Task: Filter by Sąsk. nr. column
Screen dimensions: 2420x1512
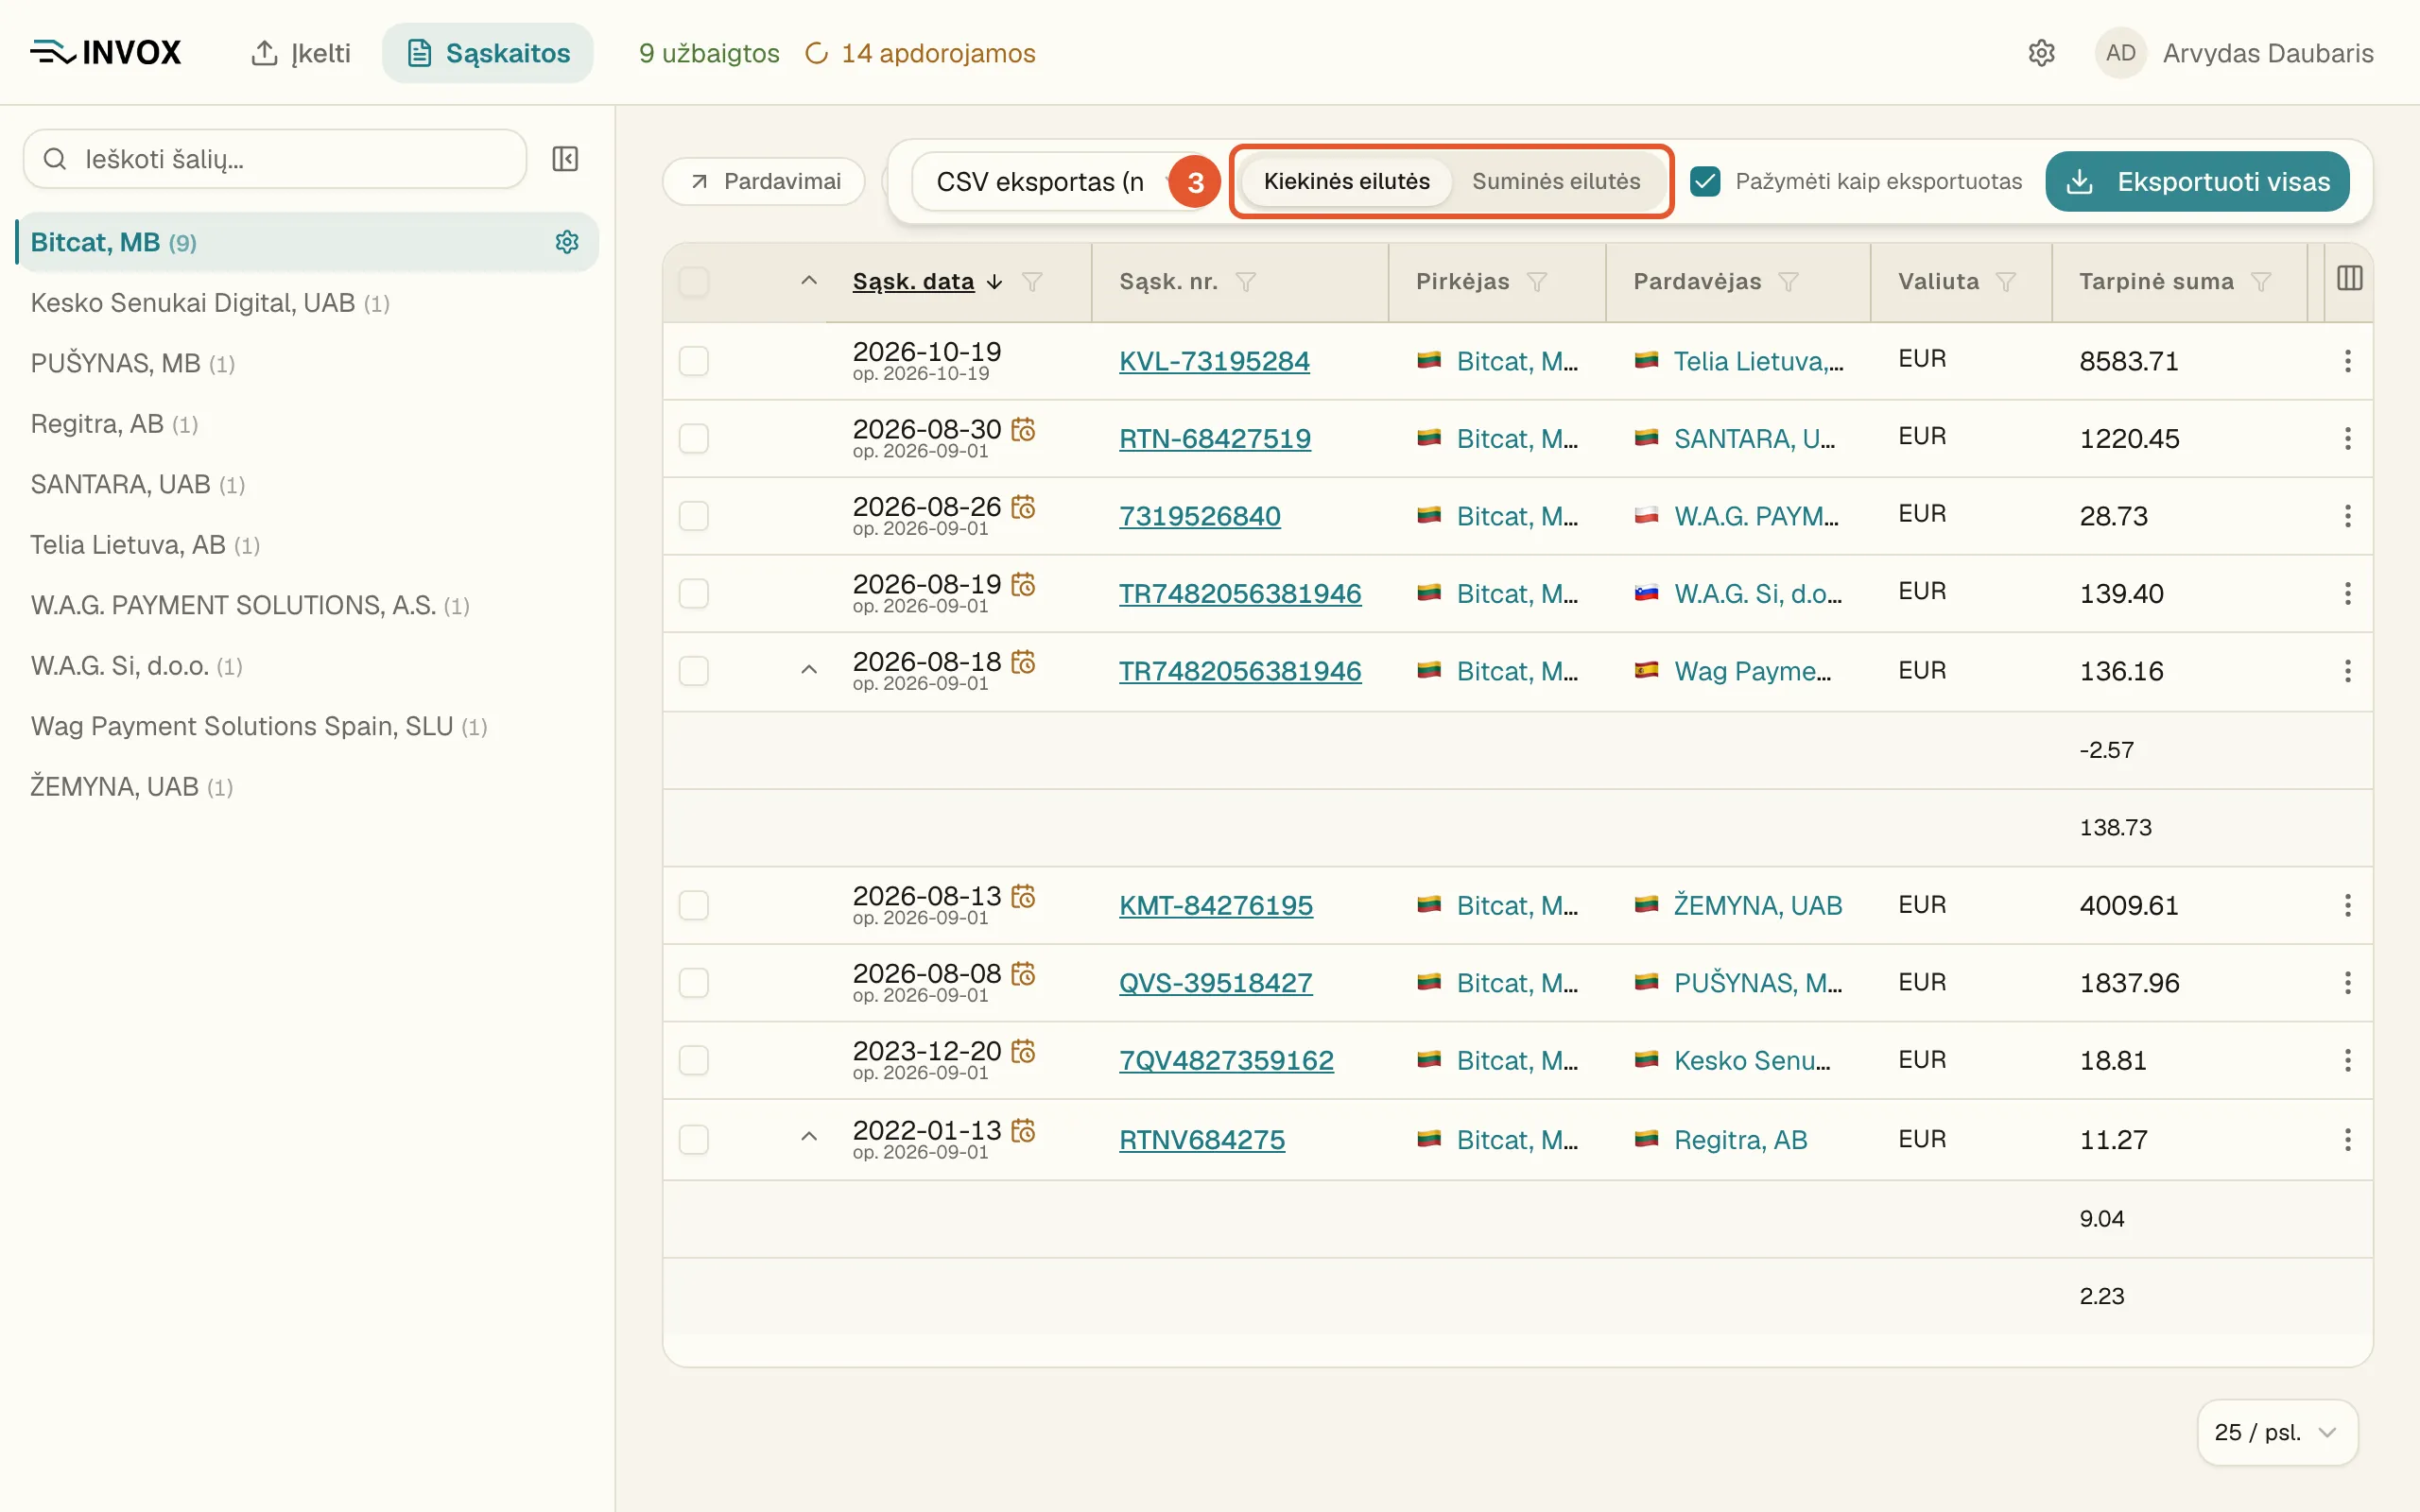Action: (1245, 282)
